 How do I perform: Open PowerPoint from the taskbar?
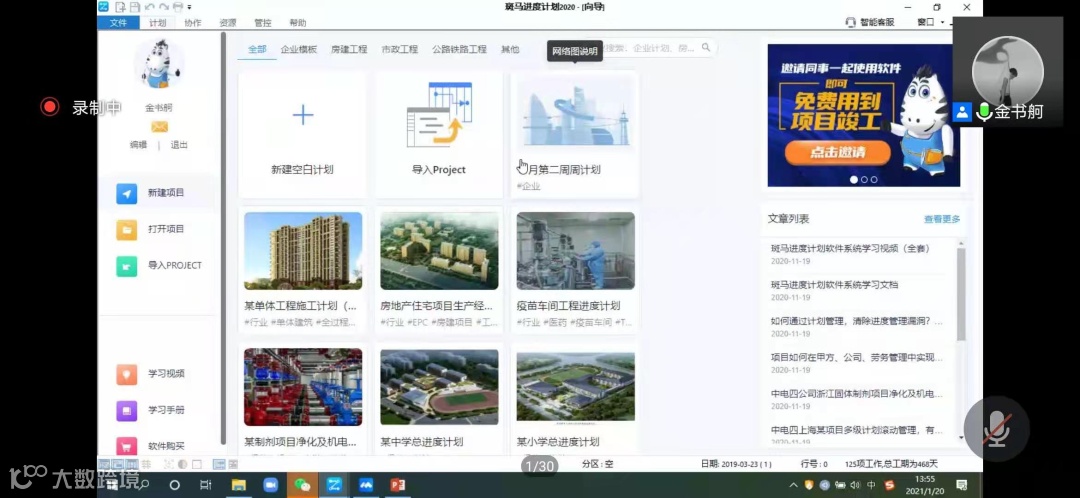point(397,485)
